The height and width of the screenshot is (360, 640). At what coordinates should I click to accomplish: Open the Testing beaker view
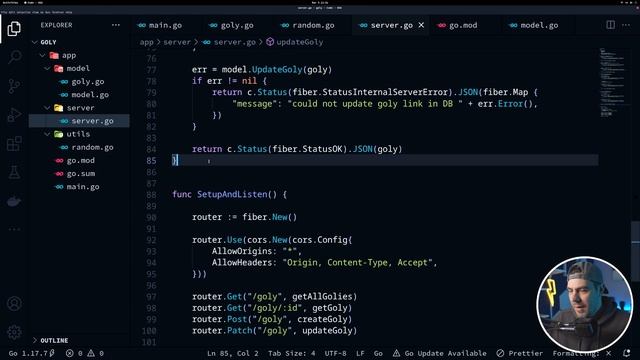(14, 173)
